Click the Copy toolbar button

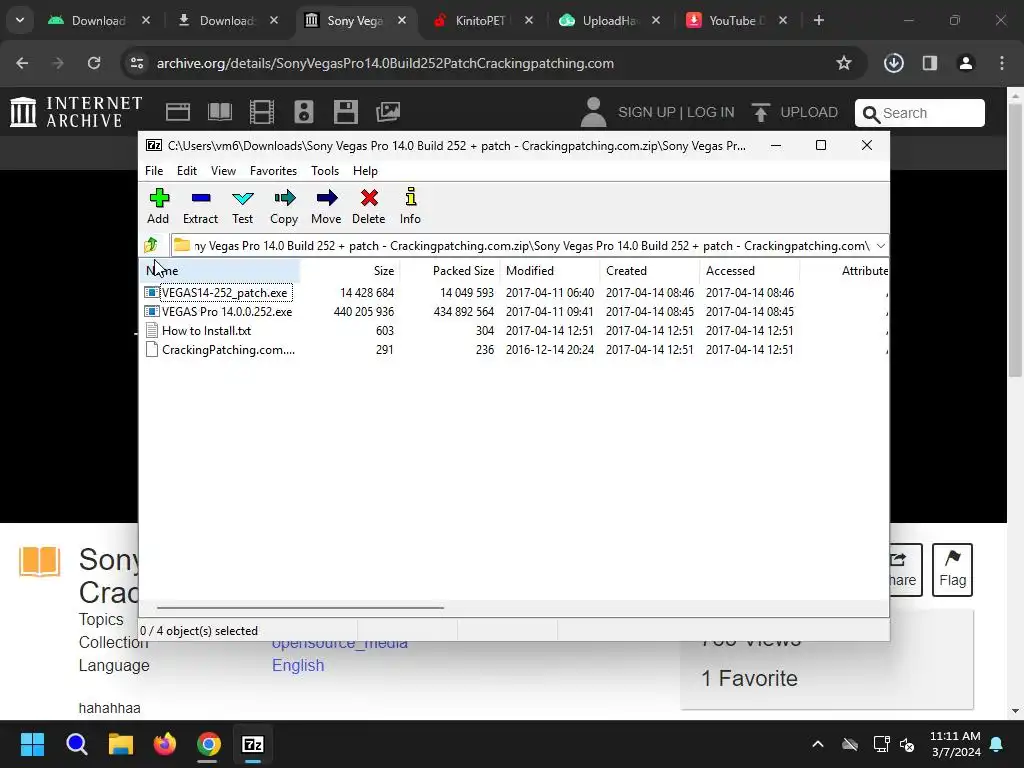284,206
